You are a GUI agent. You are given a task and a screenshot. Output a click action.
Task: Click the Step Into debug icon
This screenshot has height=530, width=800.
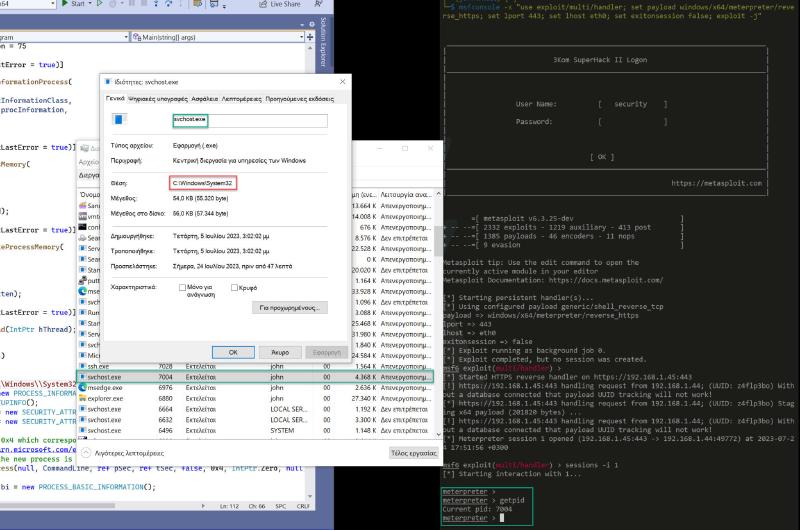[x=157, y=4]
